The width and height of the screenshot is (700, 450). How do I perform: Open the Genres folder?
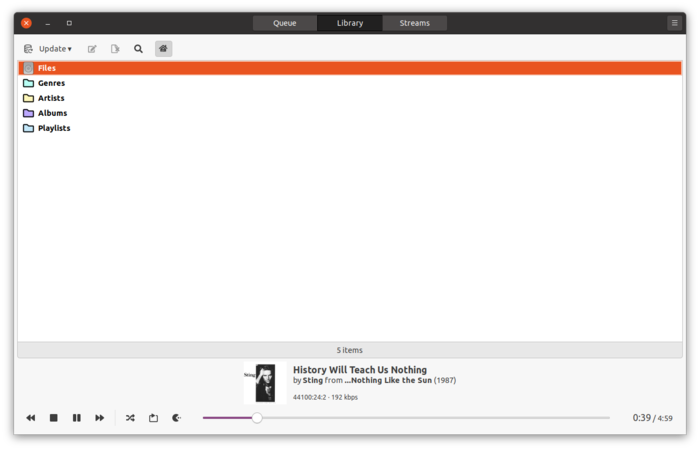tap(51, 83)
